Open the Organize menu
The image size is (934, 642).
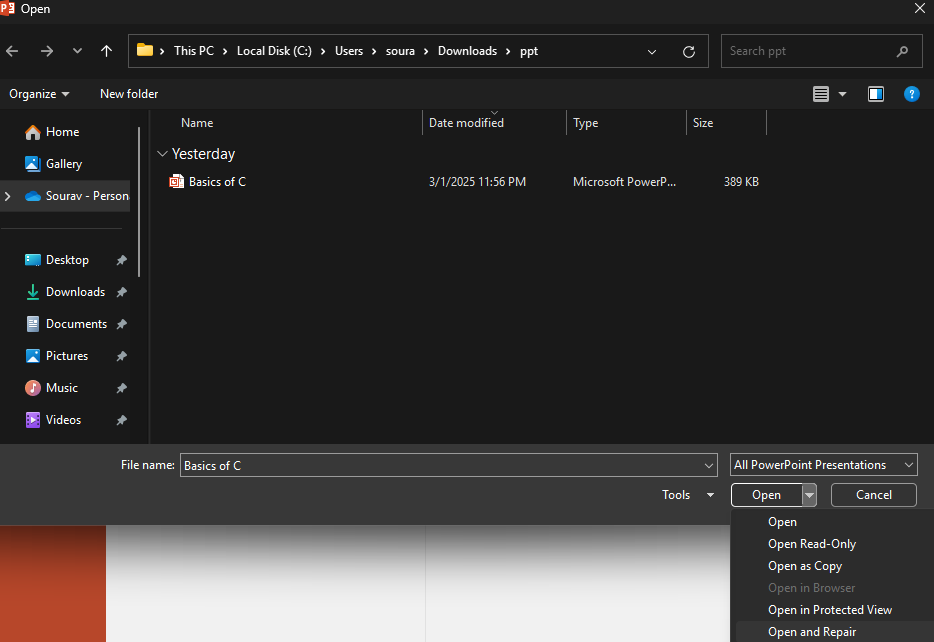click(39, 94)
